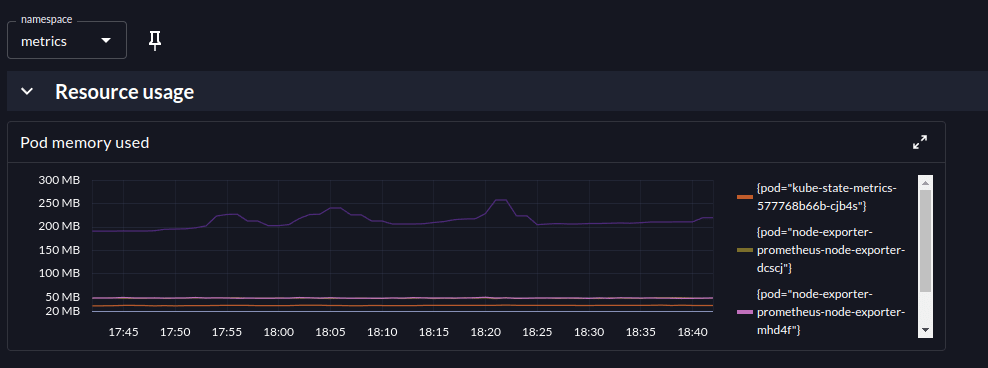Toggle node-exporter mhd4f legend series
The width and height of the screenshot is (988, 368).
[822, 312]
